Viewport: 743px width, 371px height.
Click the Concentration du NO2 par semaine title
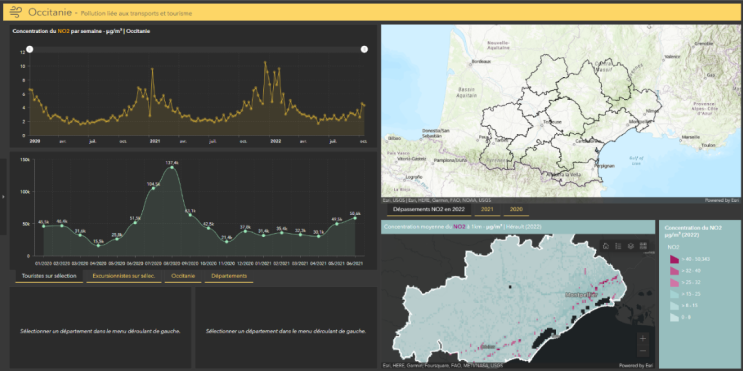pos(82,31)
